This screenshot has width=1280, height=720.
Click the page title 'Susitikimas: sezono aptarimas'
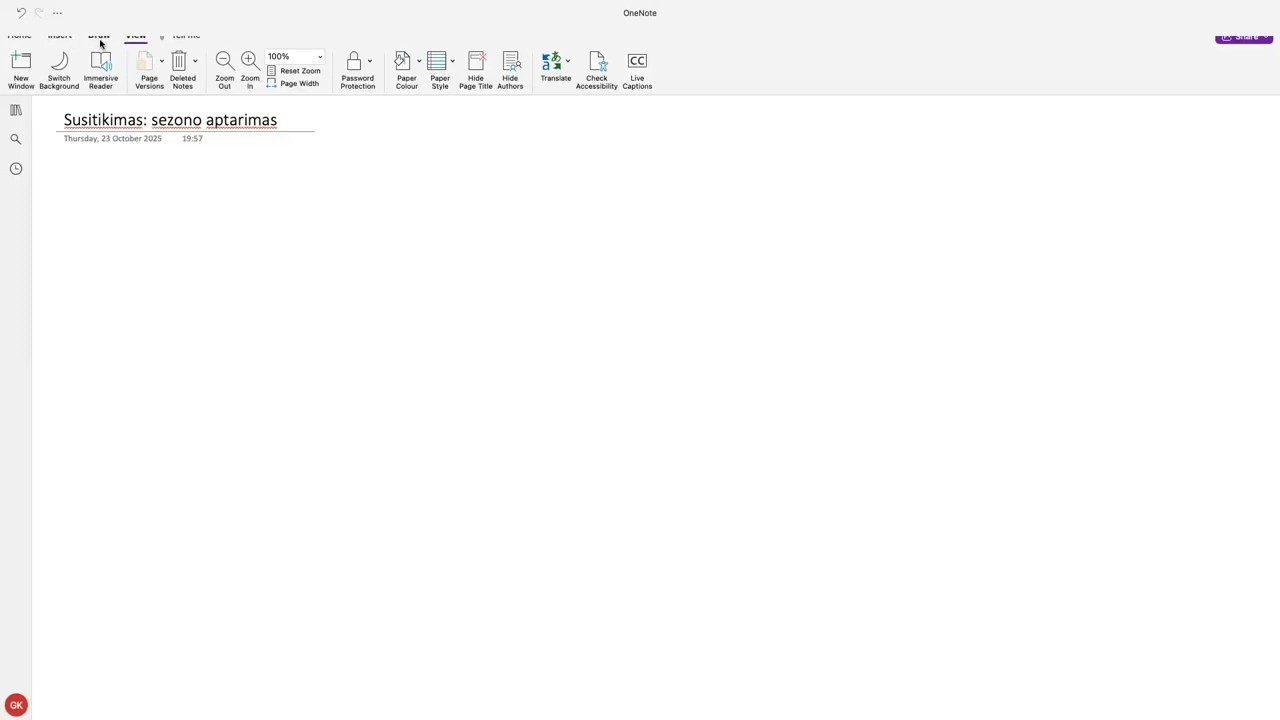pyautogui.click(x=170, y=120)
